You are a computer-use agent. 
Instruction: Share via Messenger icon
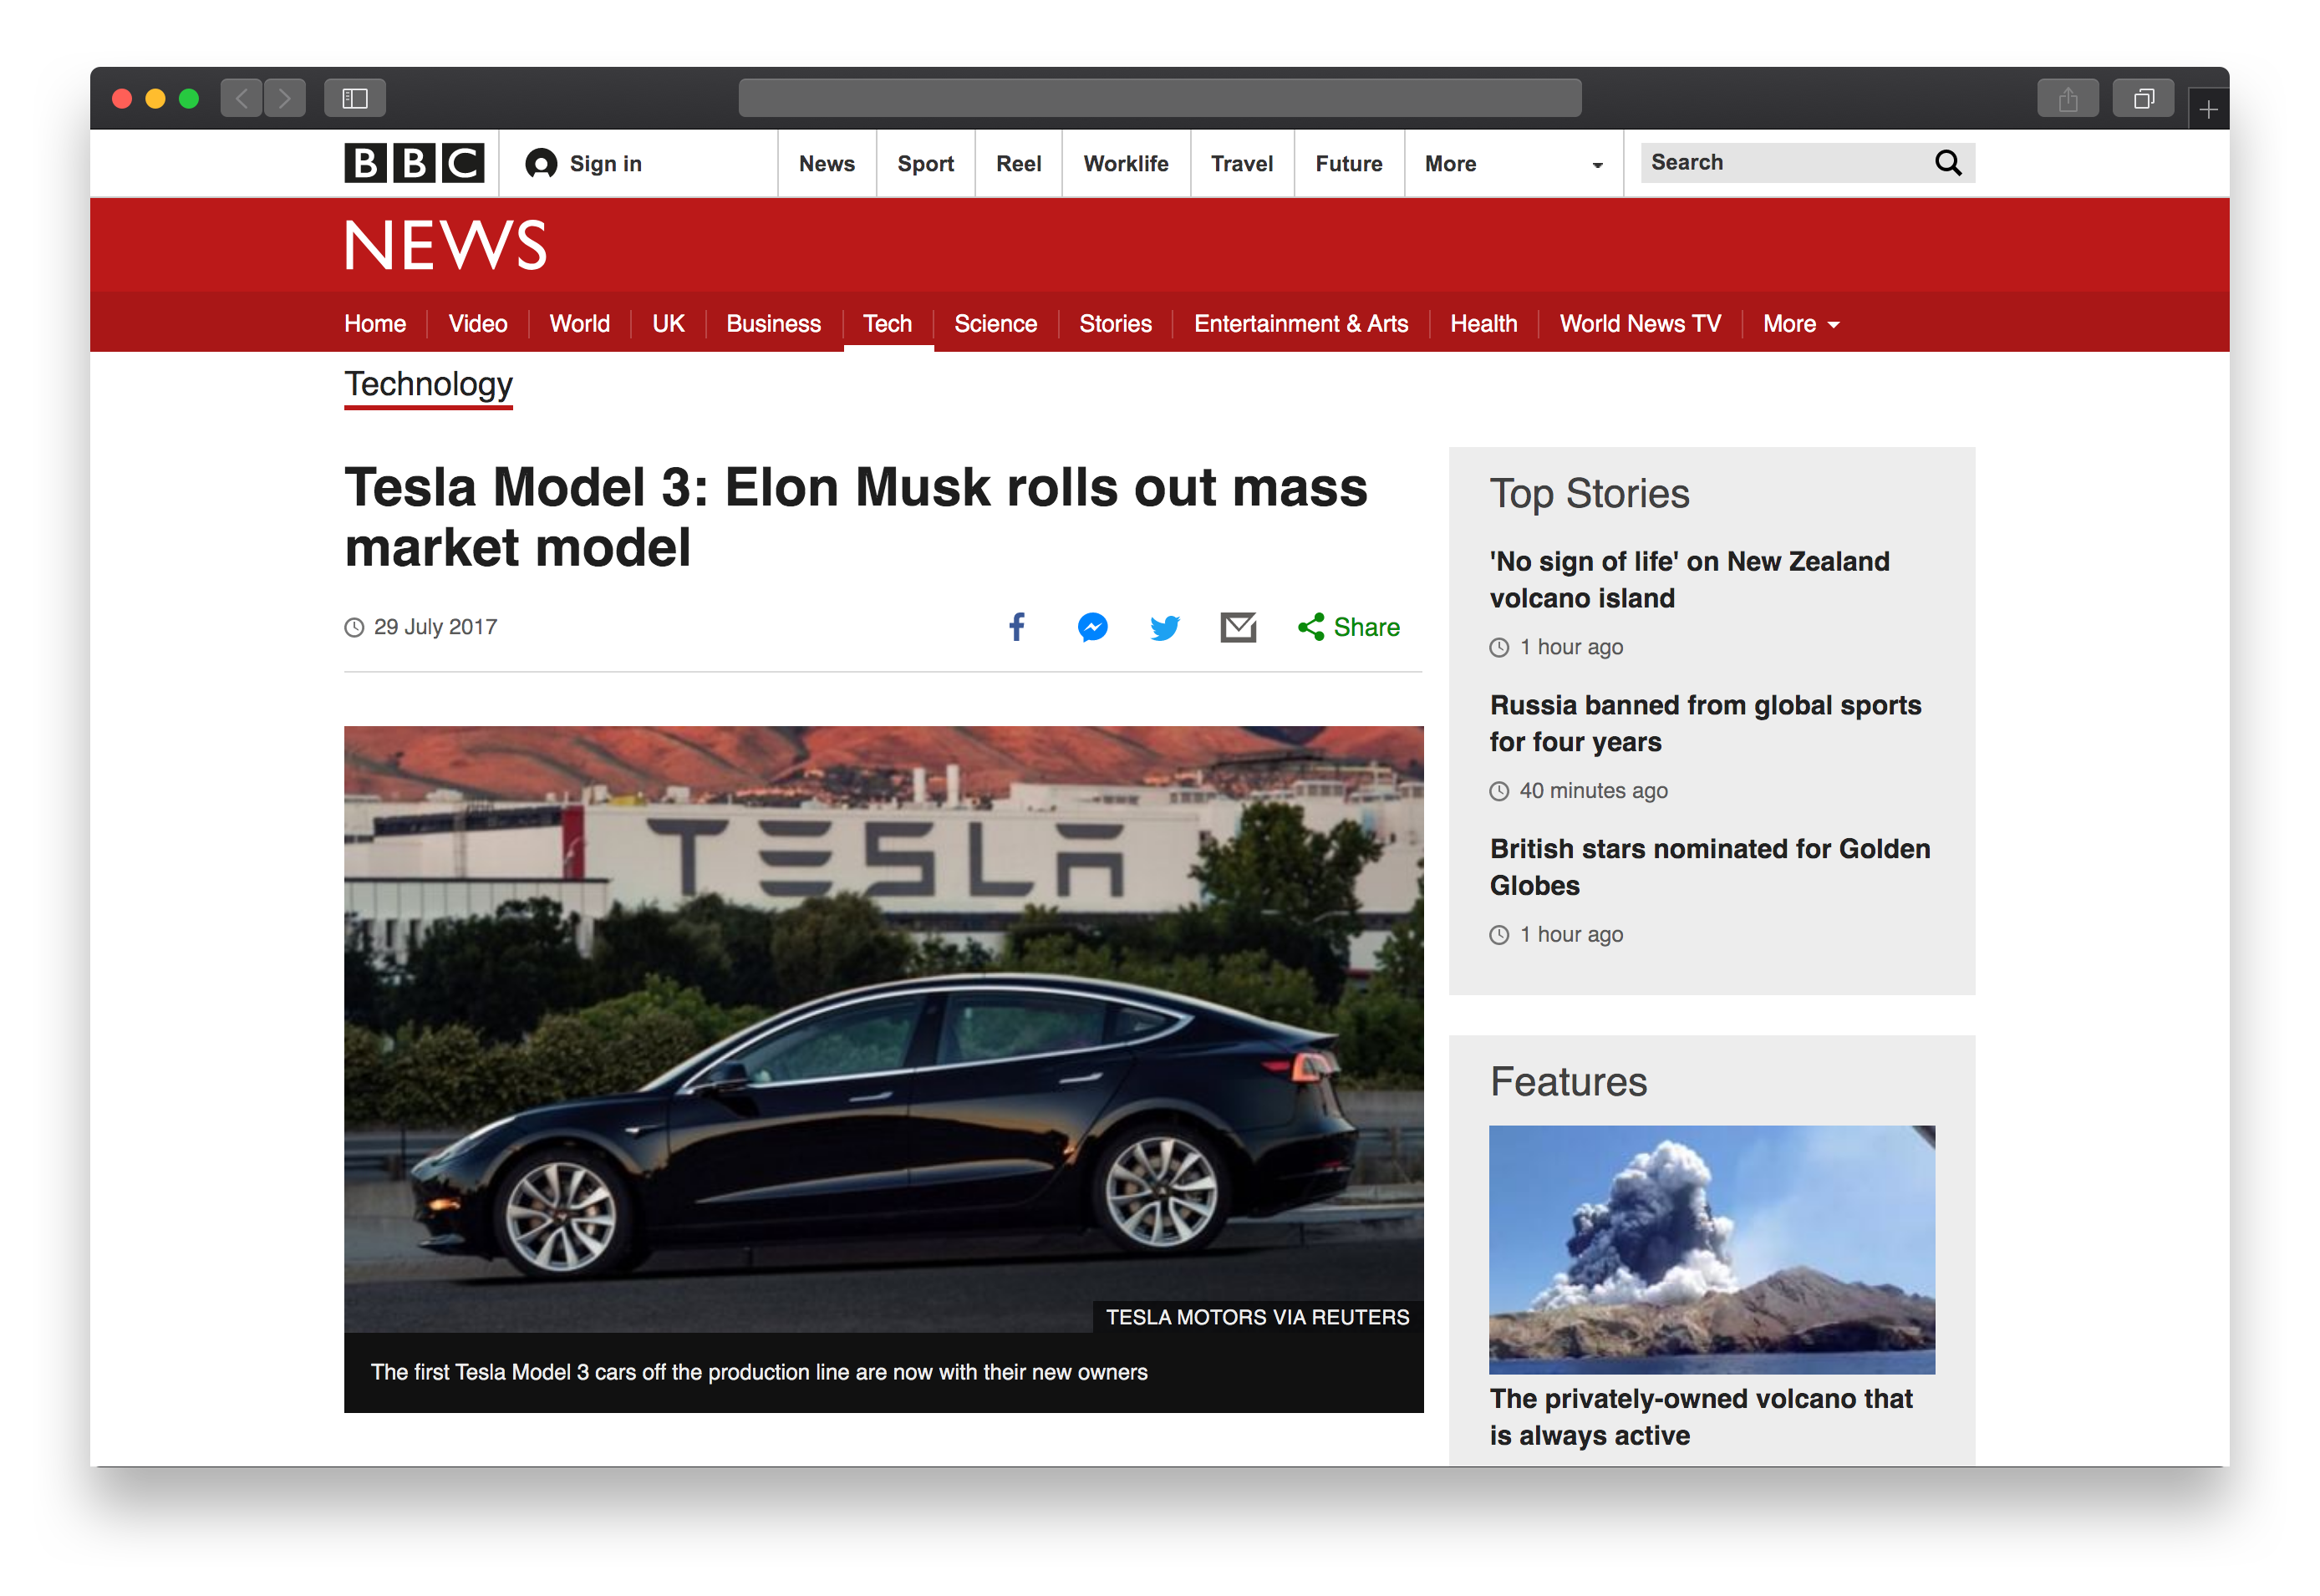pyautogui.click(x=1092, y=627)
